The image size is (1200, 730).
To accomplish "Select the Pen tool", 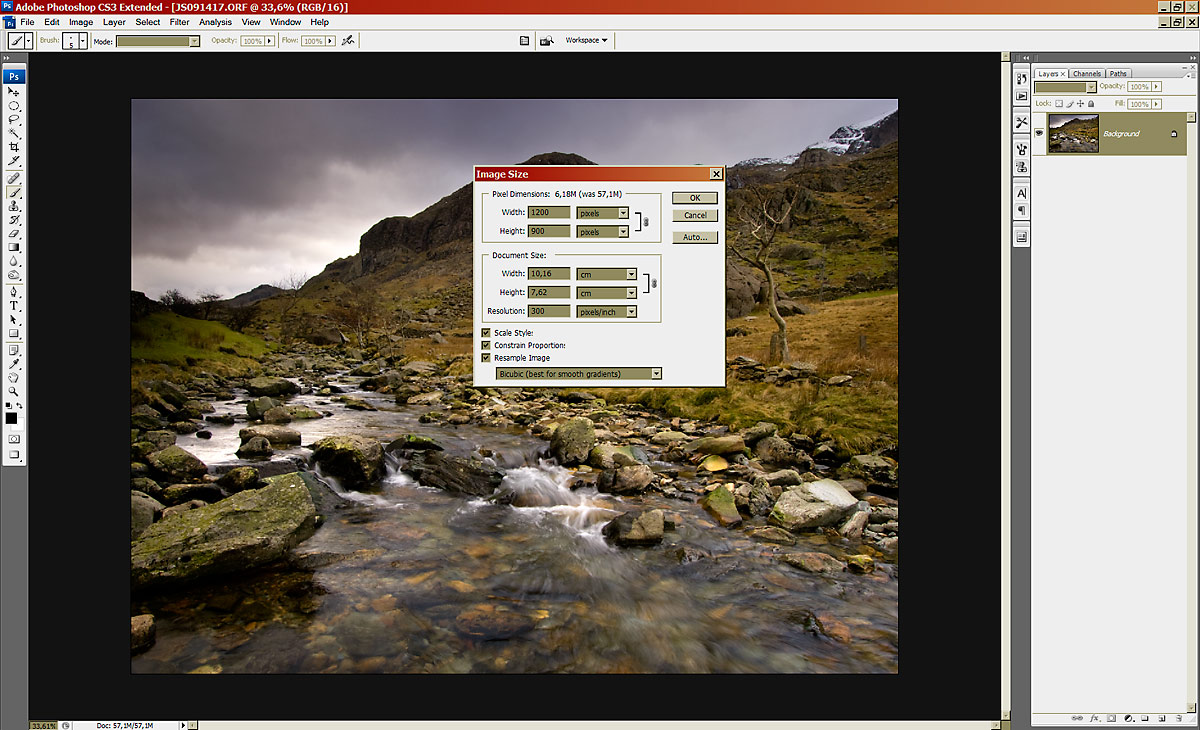I will tap(14, 291).
